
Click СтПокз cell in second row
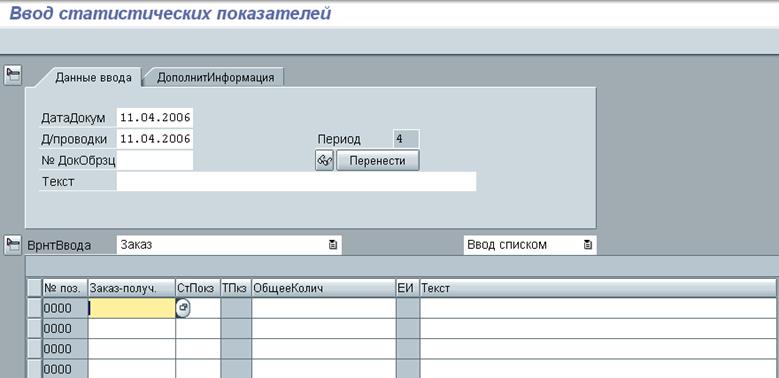click(x=198, y=329)
